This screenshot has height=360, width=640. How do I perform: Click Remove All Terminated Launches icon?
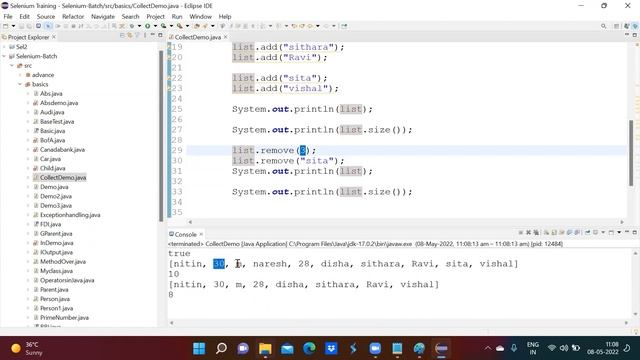[536, 233]
